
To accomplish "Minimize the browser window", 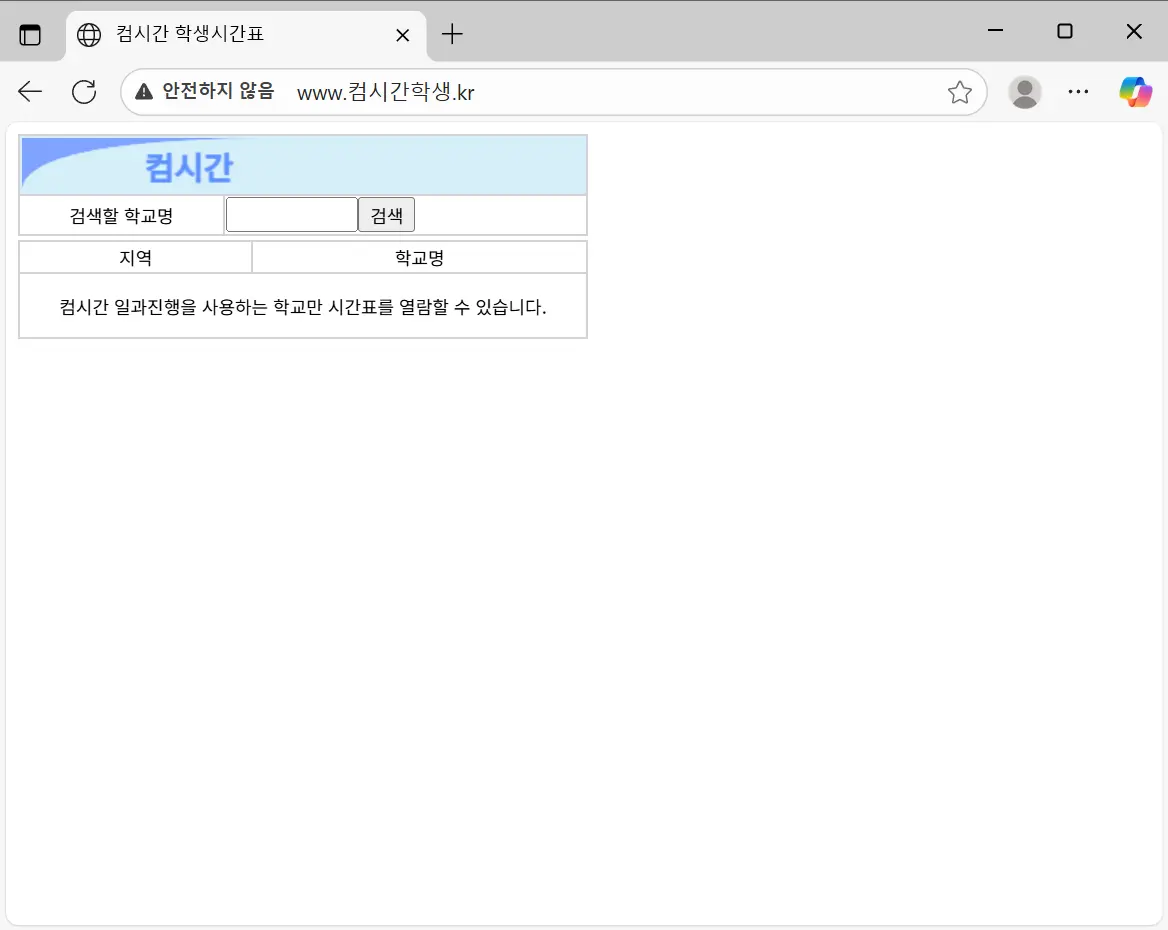I will pos(995,31).
